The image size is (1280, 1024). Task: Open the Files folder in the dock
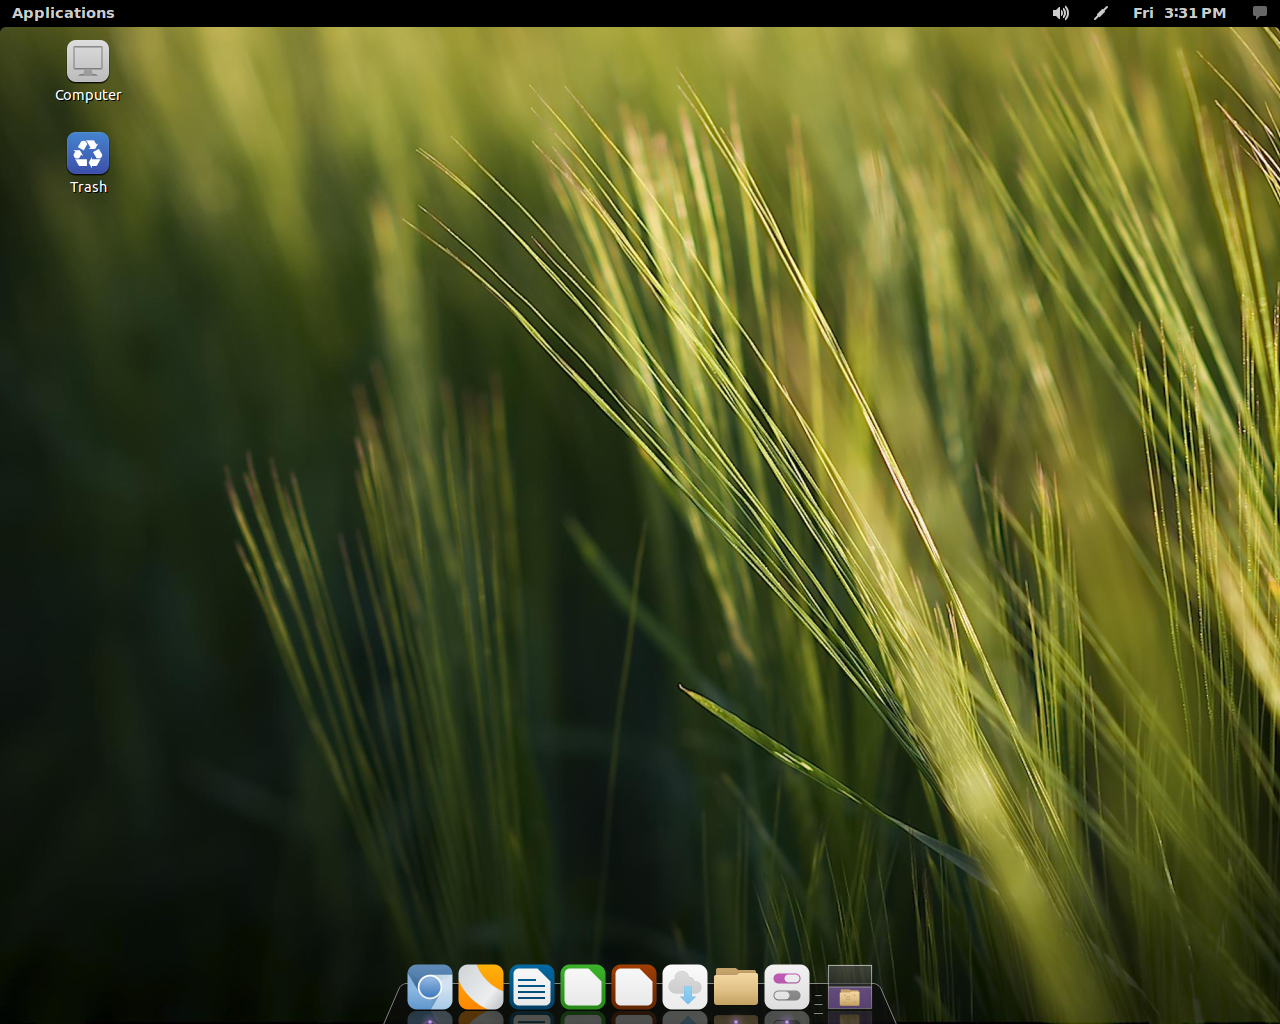click(x=736, y=988)
